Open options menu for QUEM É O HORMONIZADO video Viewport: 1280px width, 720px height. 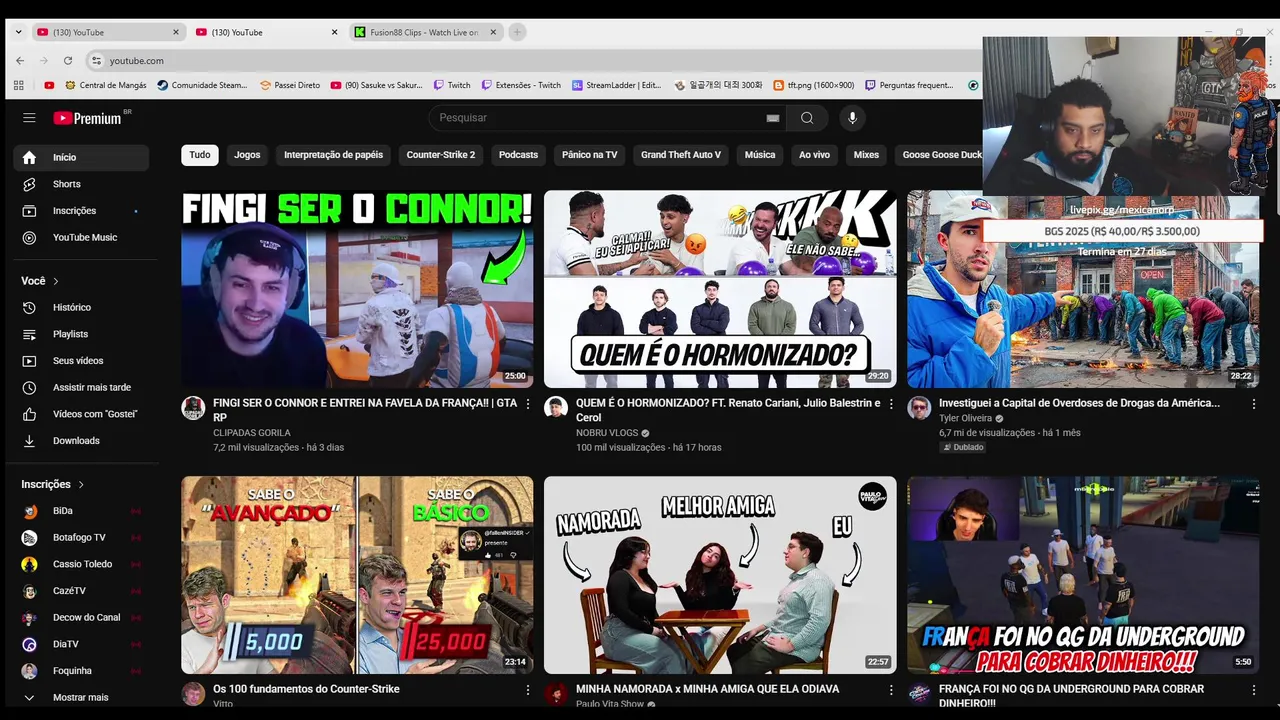point(891,404)
